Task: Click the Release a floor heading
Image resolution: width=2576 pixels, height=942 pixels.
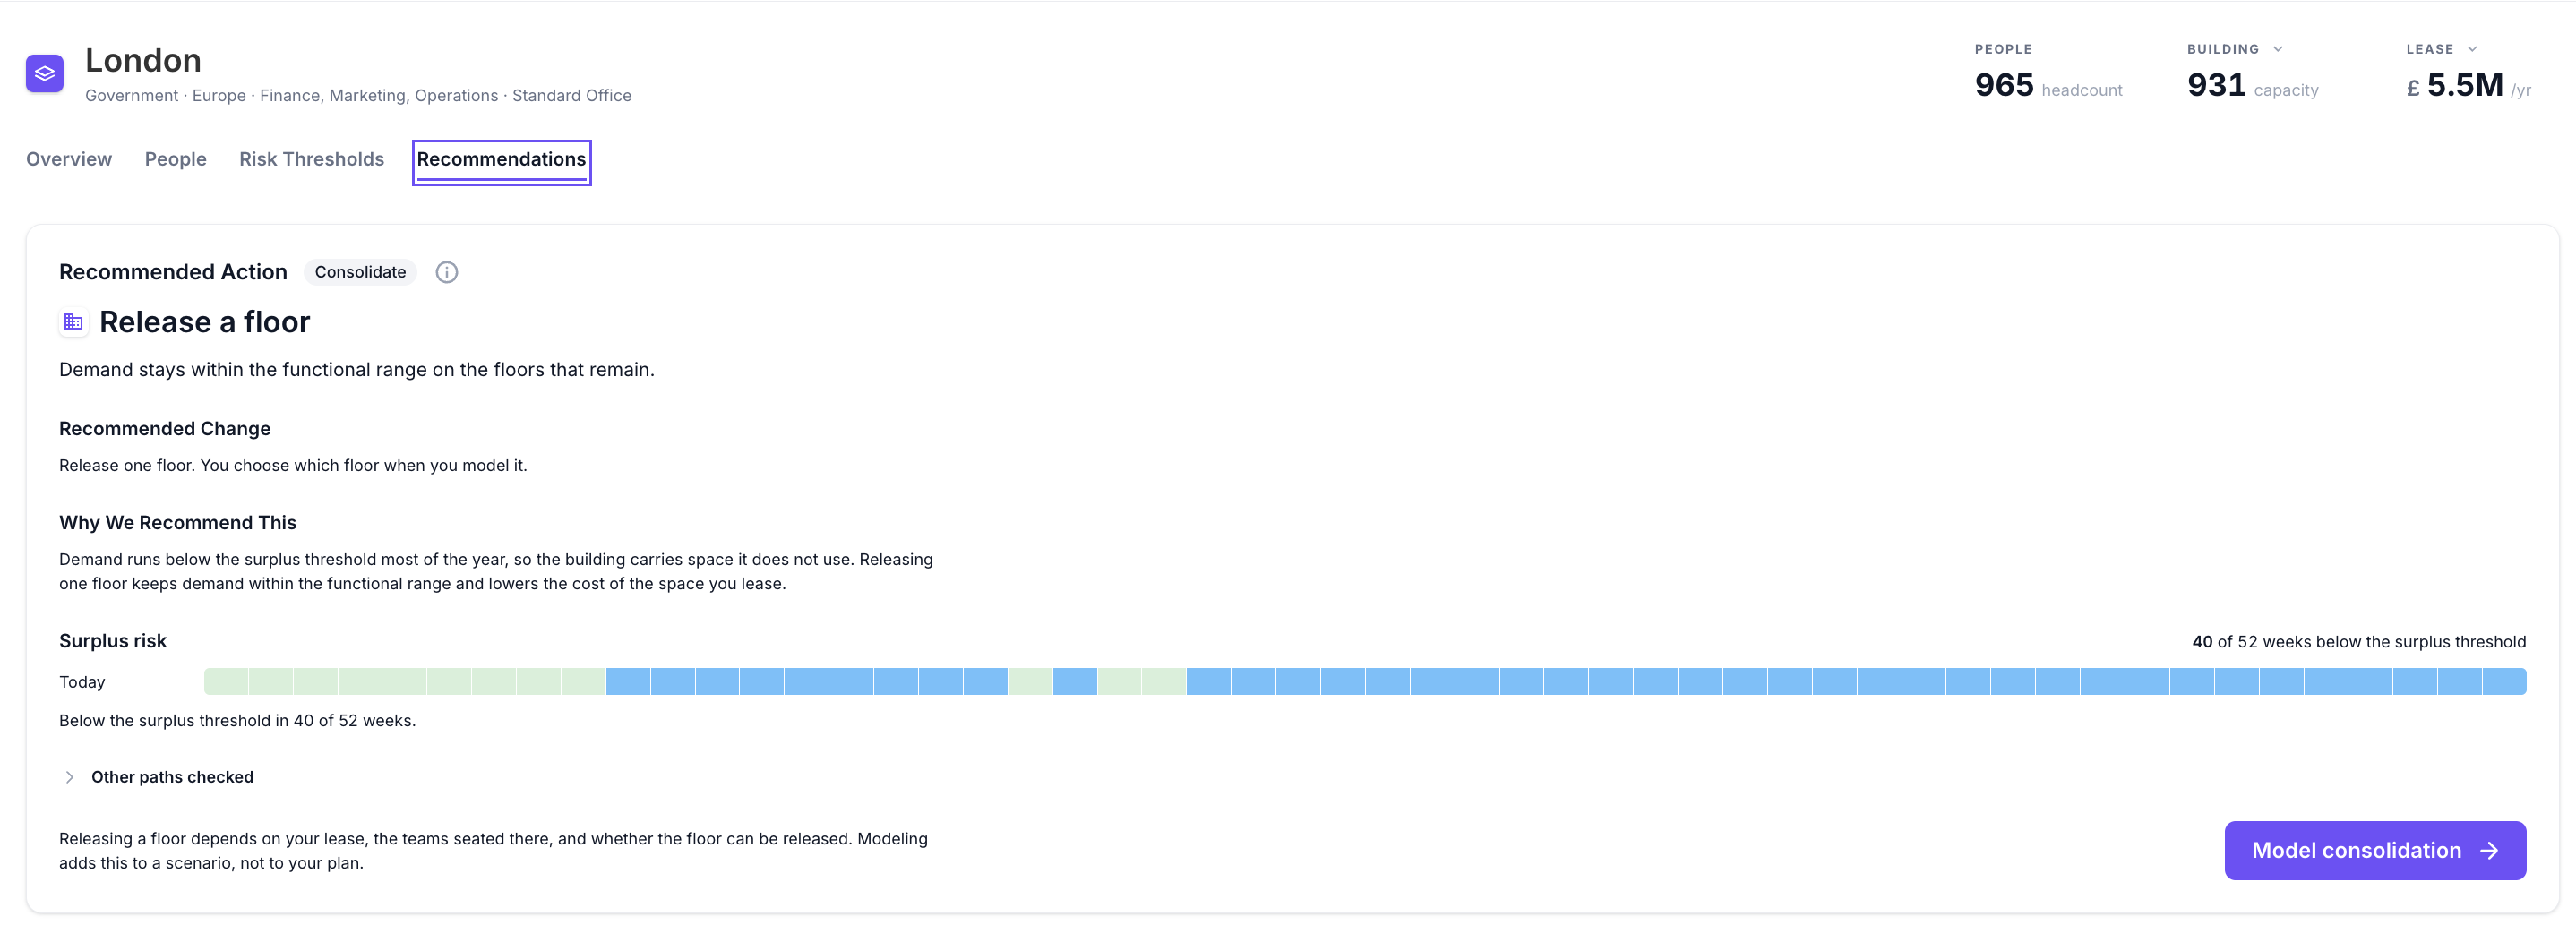Action: 205,322
